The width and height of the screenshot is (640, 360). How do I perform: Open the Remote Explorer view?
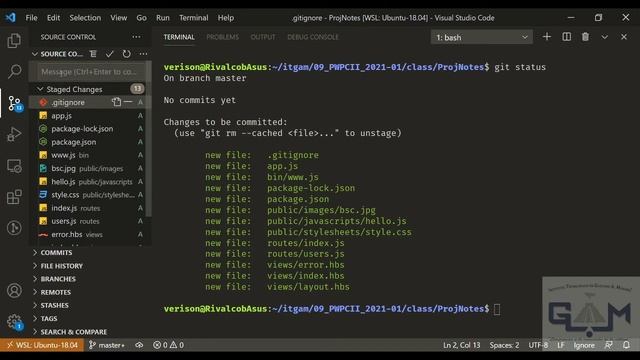coord(14,166)
